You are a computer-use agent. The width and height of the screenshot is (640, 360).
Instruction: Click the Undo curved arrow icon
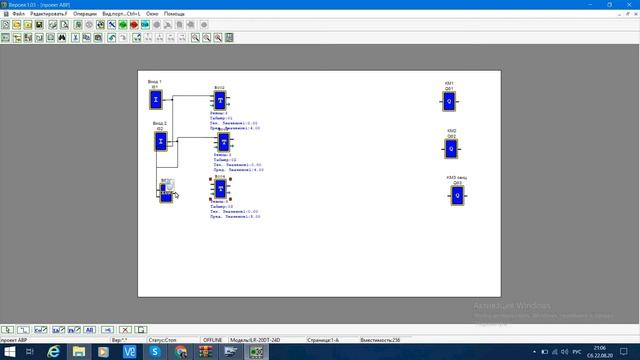pyautogui.click(x=111, y=38)
